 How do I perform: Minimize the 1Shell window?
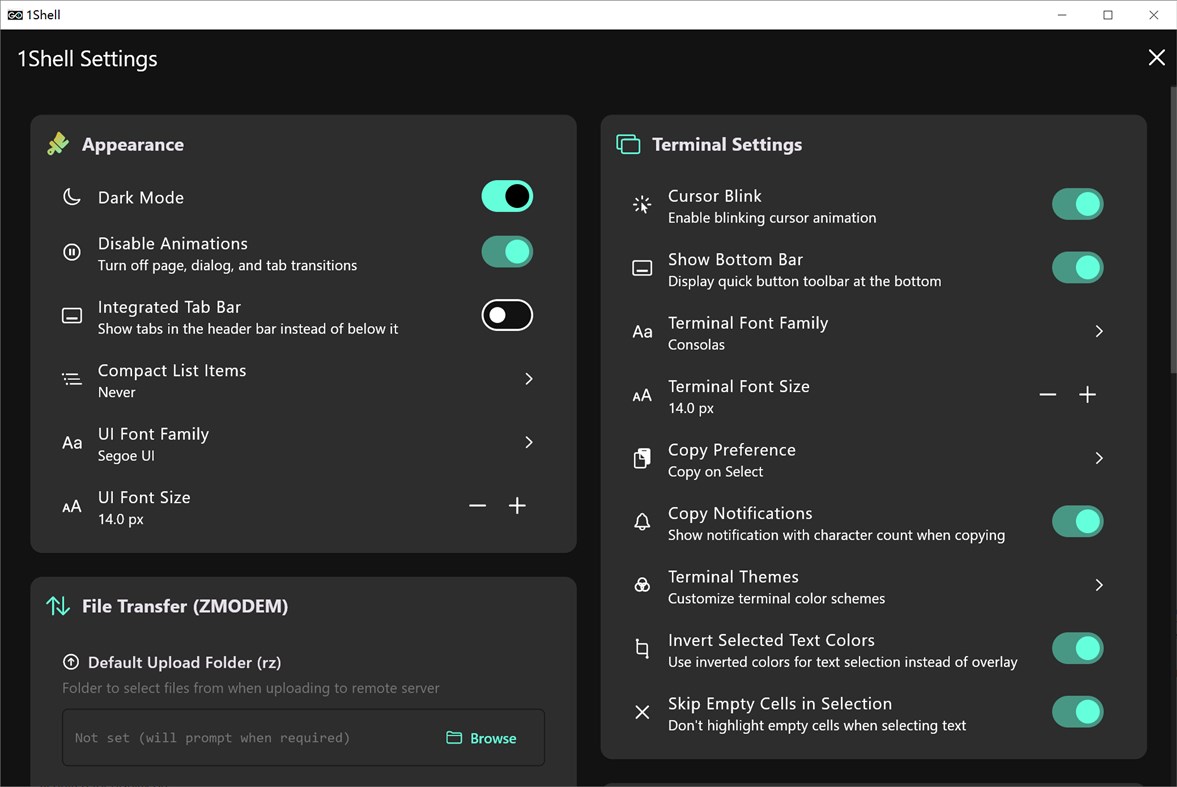pyautogui.click(x=1061, y=14)
